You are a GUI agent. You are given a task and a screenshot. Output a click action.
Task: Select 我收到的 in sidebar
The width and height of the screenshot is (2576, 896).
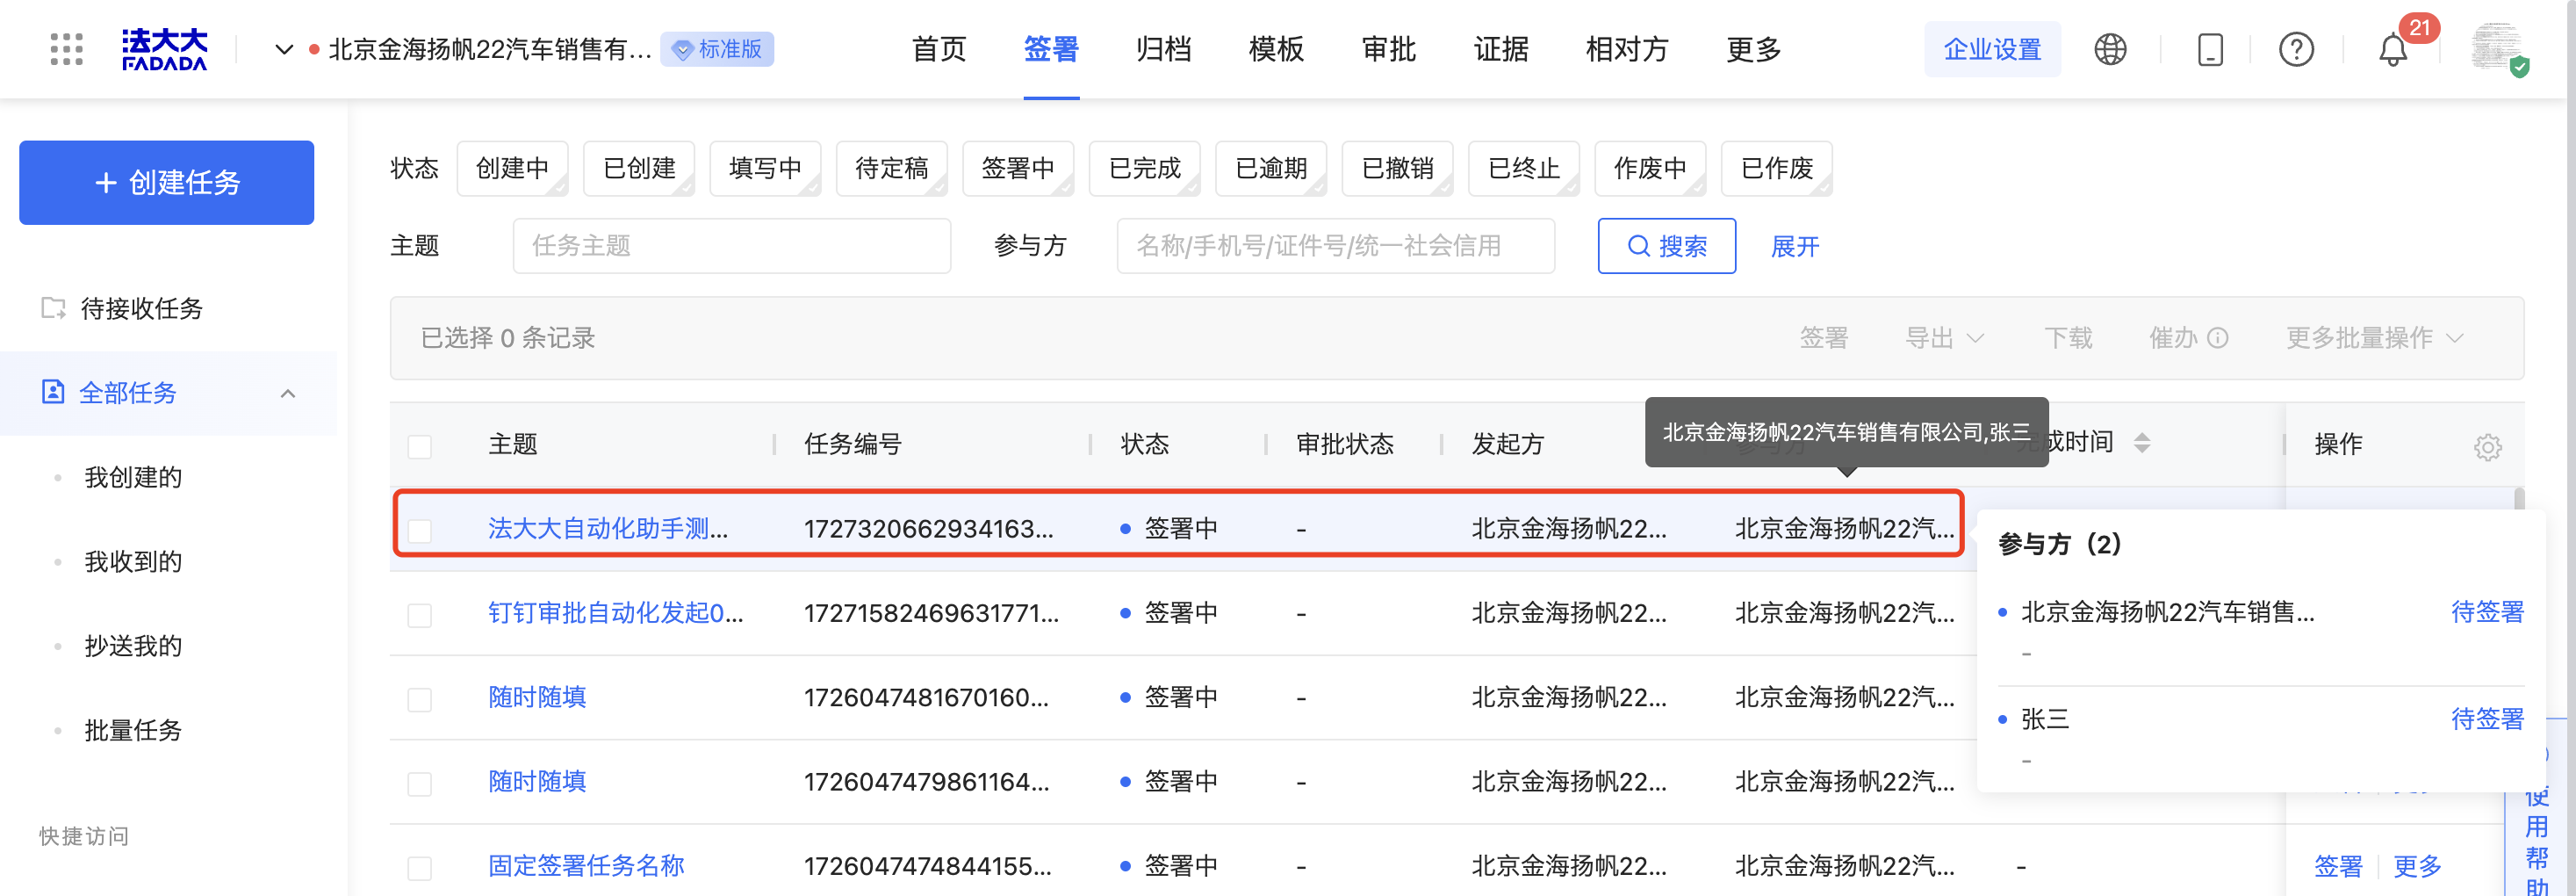pyautogui.click(x=133, y=561)
